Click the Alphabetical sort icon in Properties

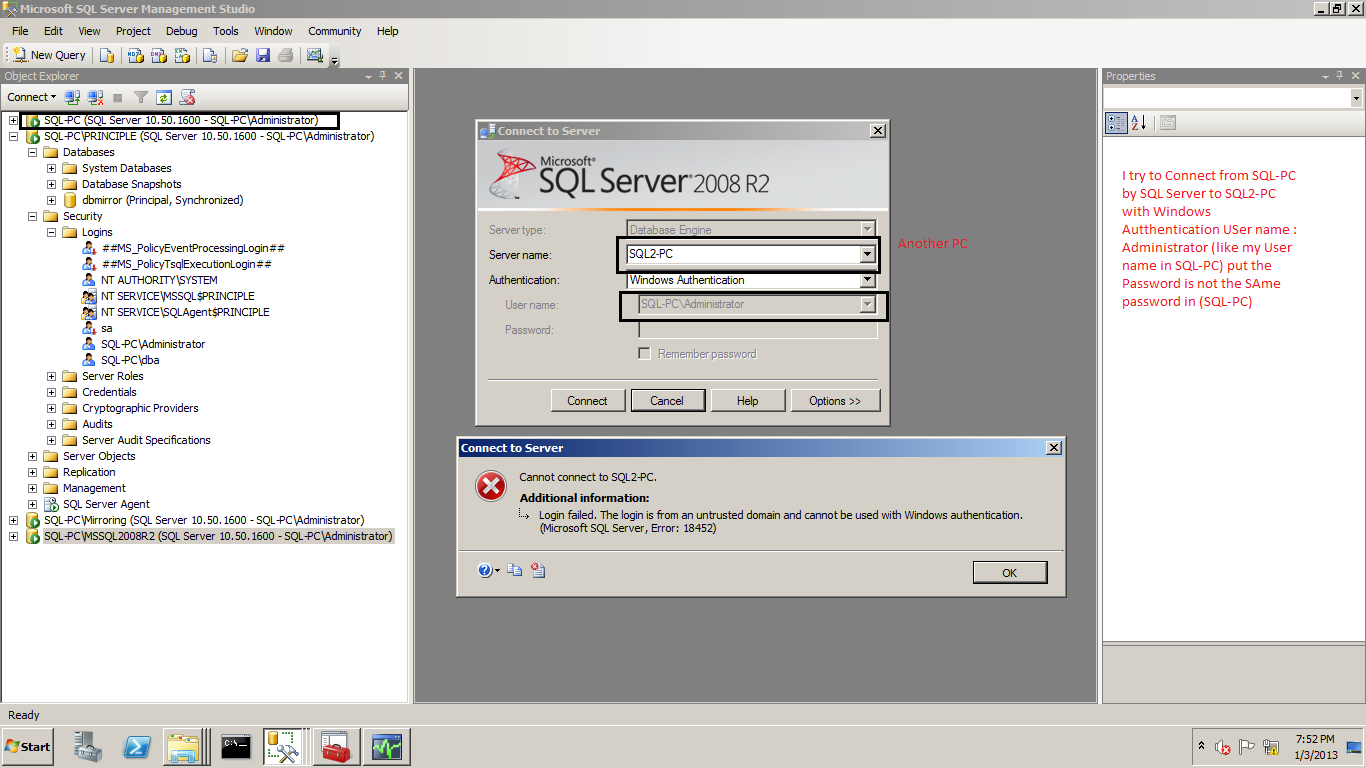1138,123
